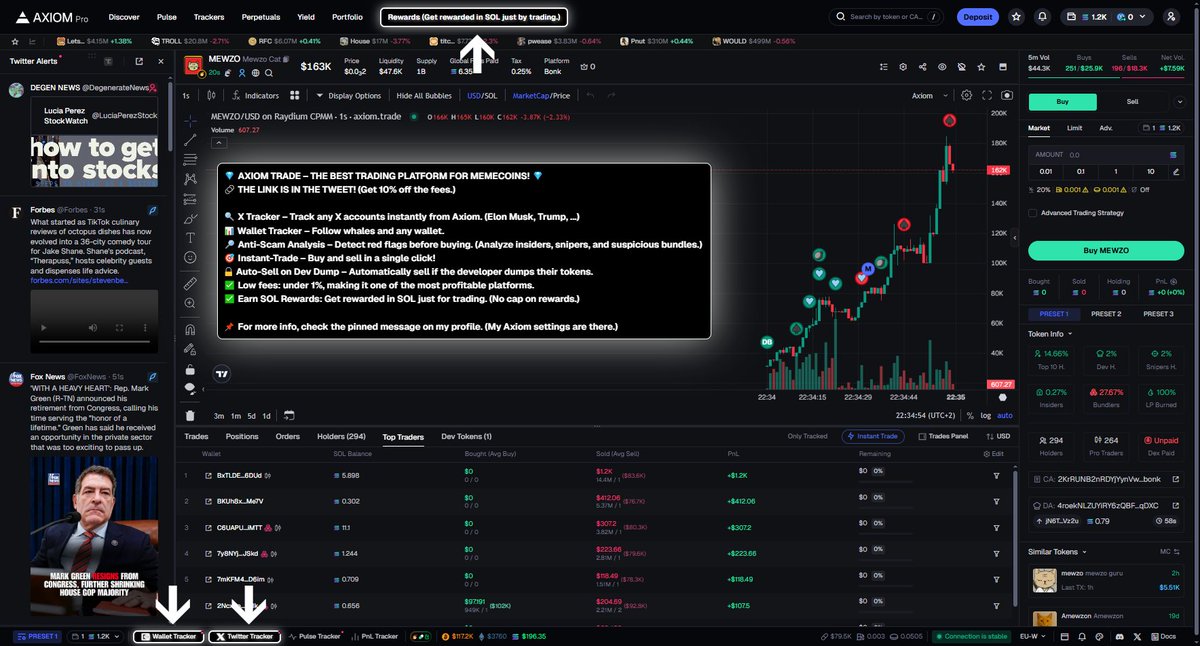The height and width of the screenshot is (646, 1200).
Task: Switch to the Dev Tokens (1) tab
Action: pos(467,436)
